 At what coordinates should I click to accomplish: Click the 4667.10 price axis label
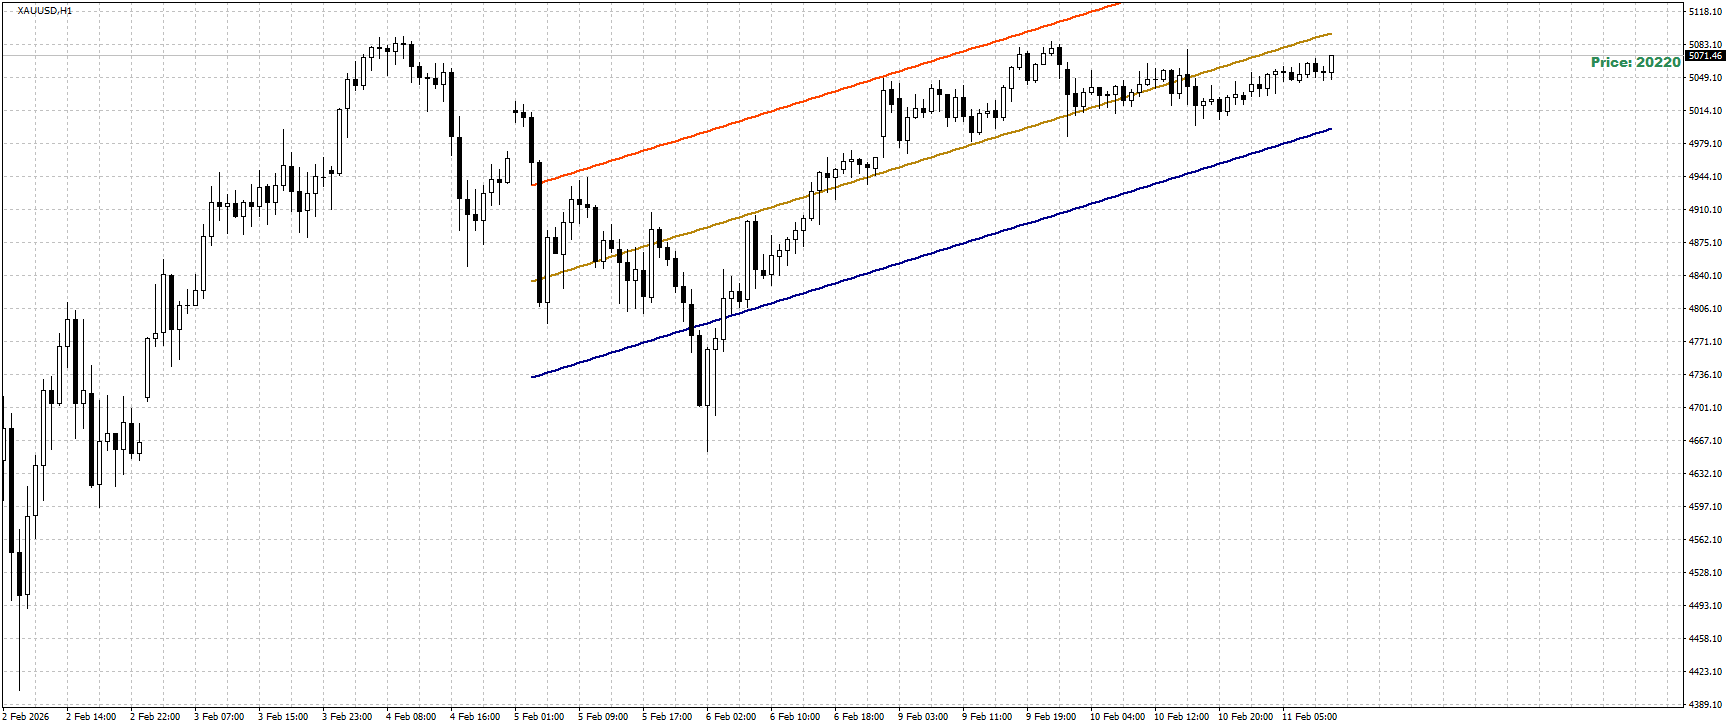point(1704,441)
